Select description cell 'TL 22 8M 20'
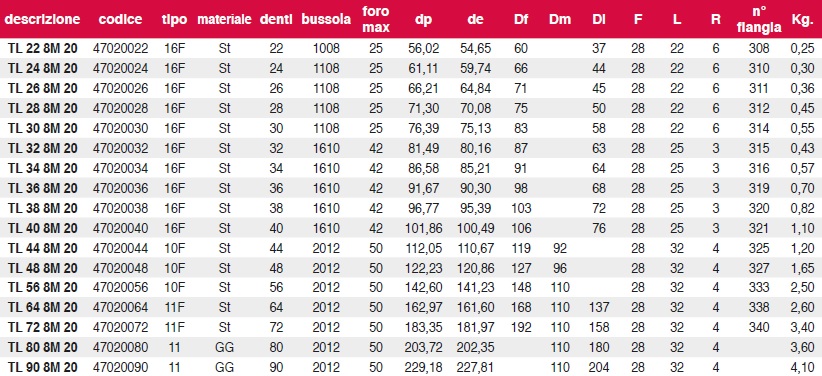Screen dimensions: 822x376 coord(42,49)
